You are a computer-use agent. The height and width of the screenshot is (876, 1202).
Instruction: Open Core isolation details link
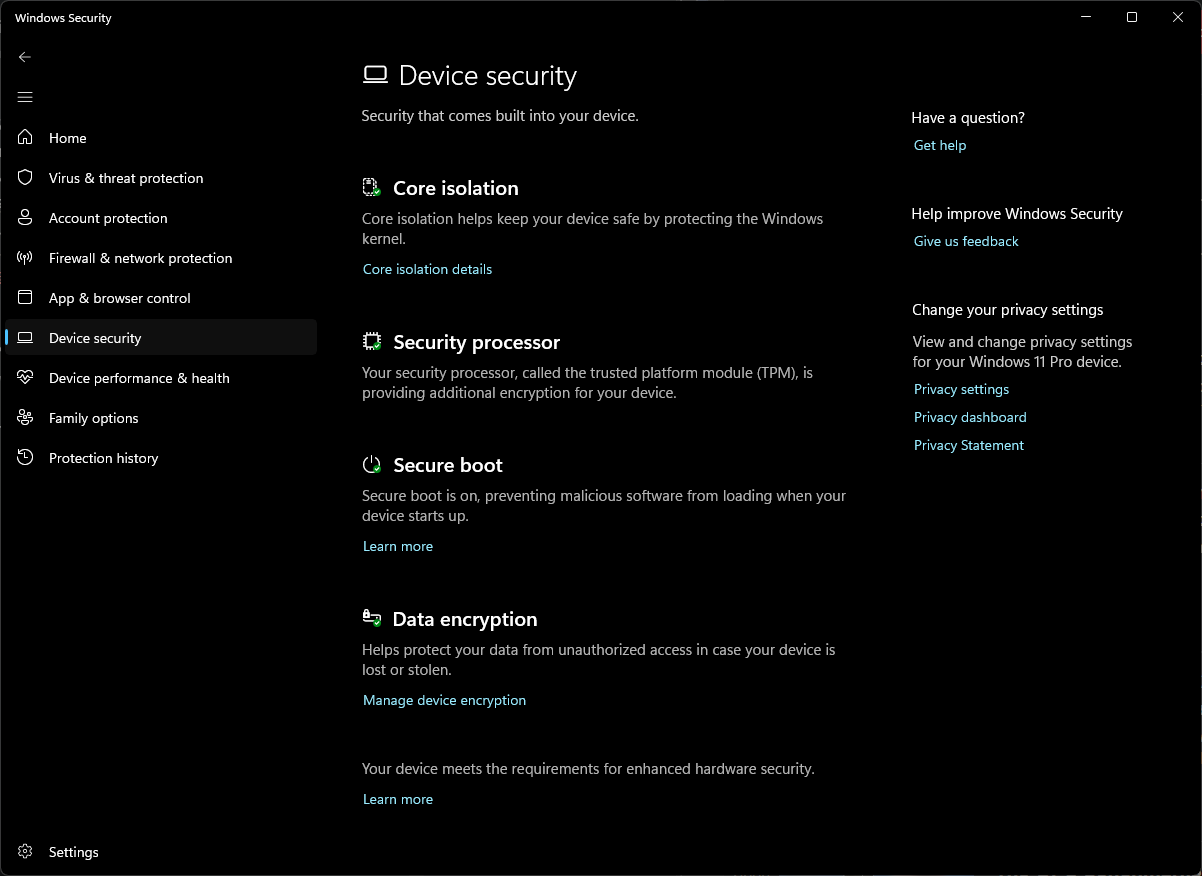[x=427, y=269]
